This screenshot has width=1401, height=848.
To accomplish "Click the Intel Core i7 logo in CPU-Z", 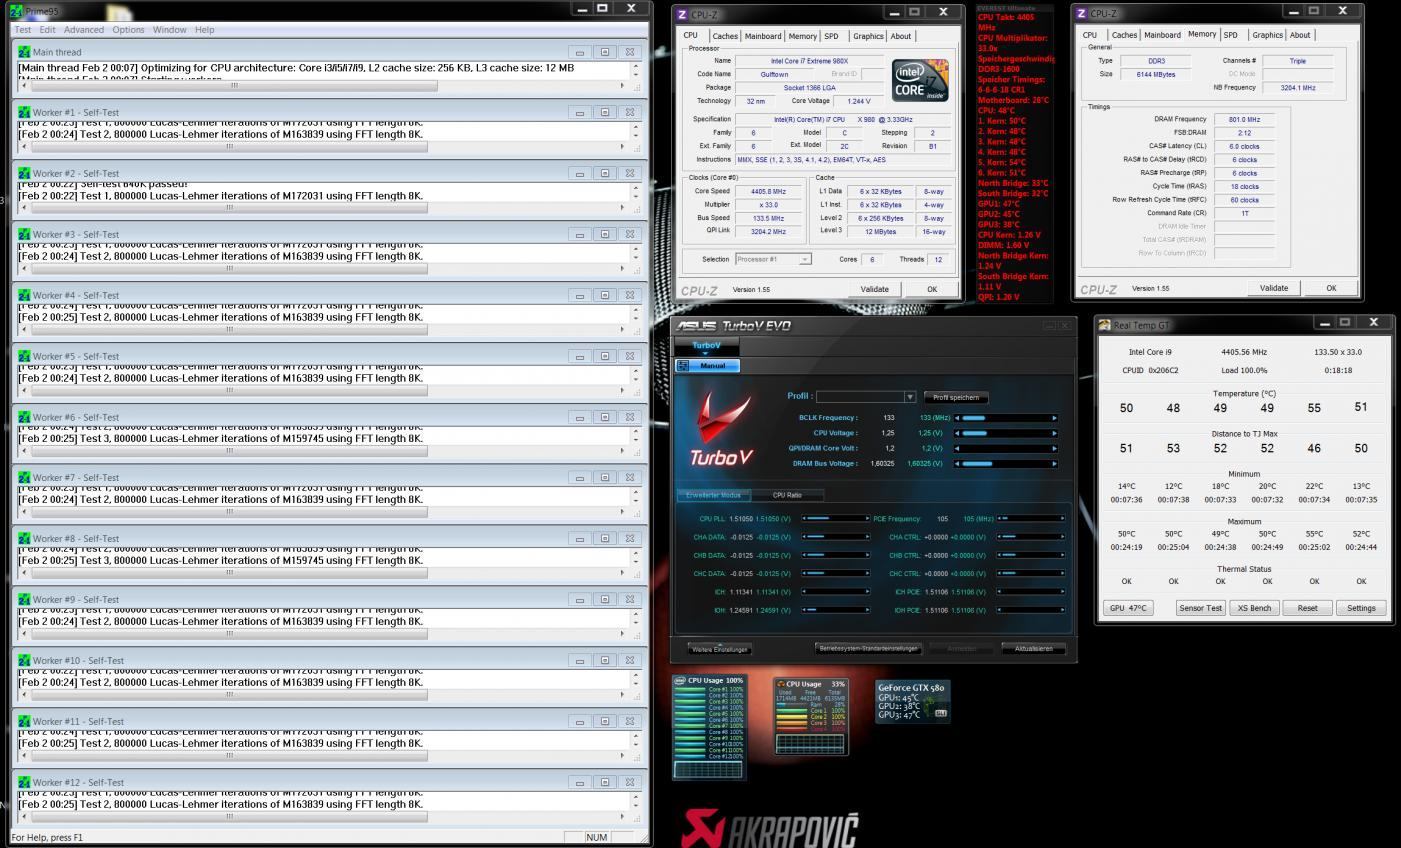I will (919, 81).
